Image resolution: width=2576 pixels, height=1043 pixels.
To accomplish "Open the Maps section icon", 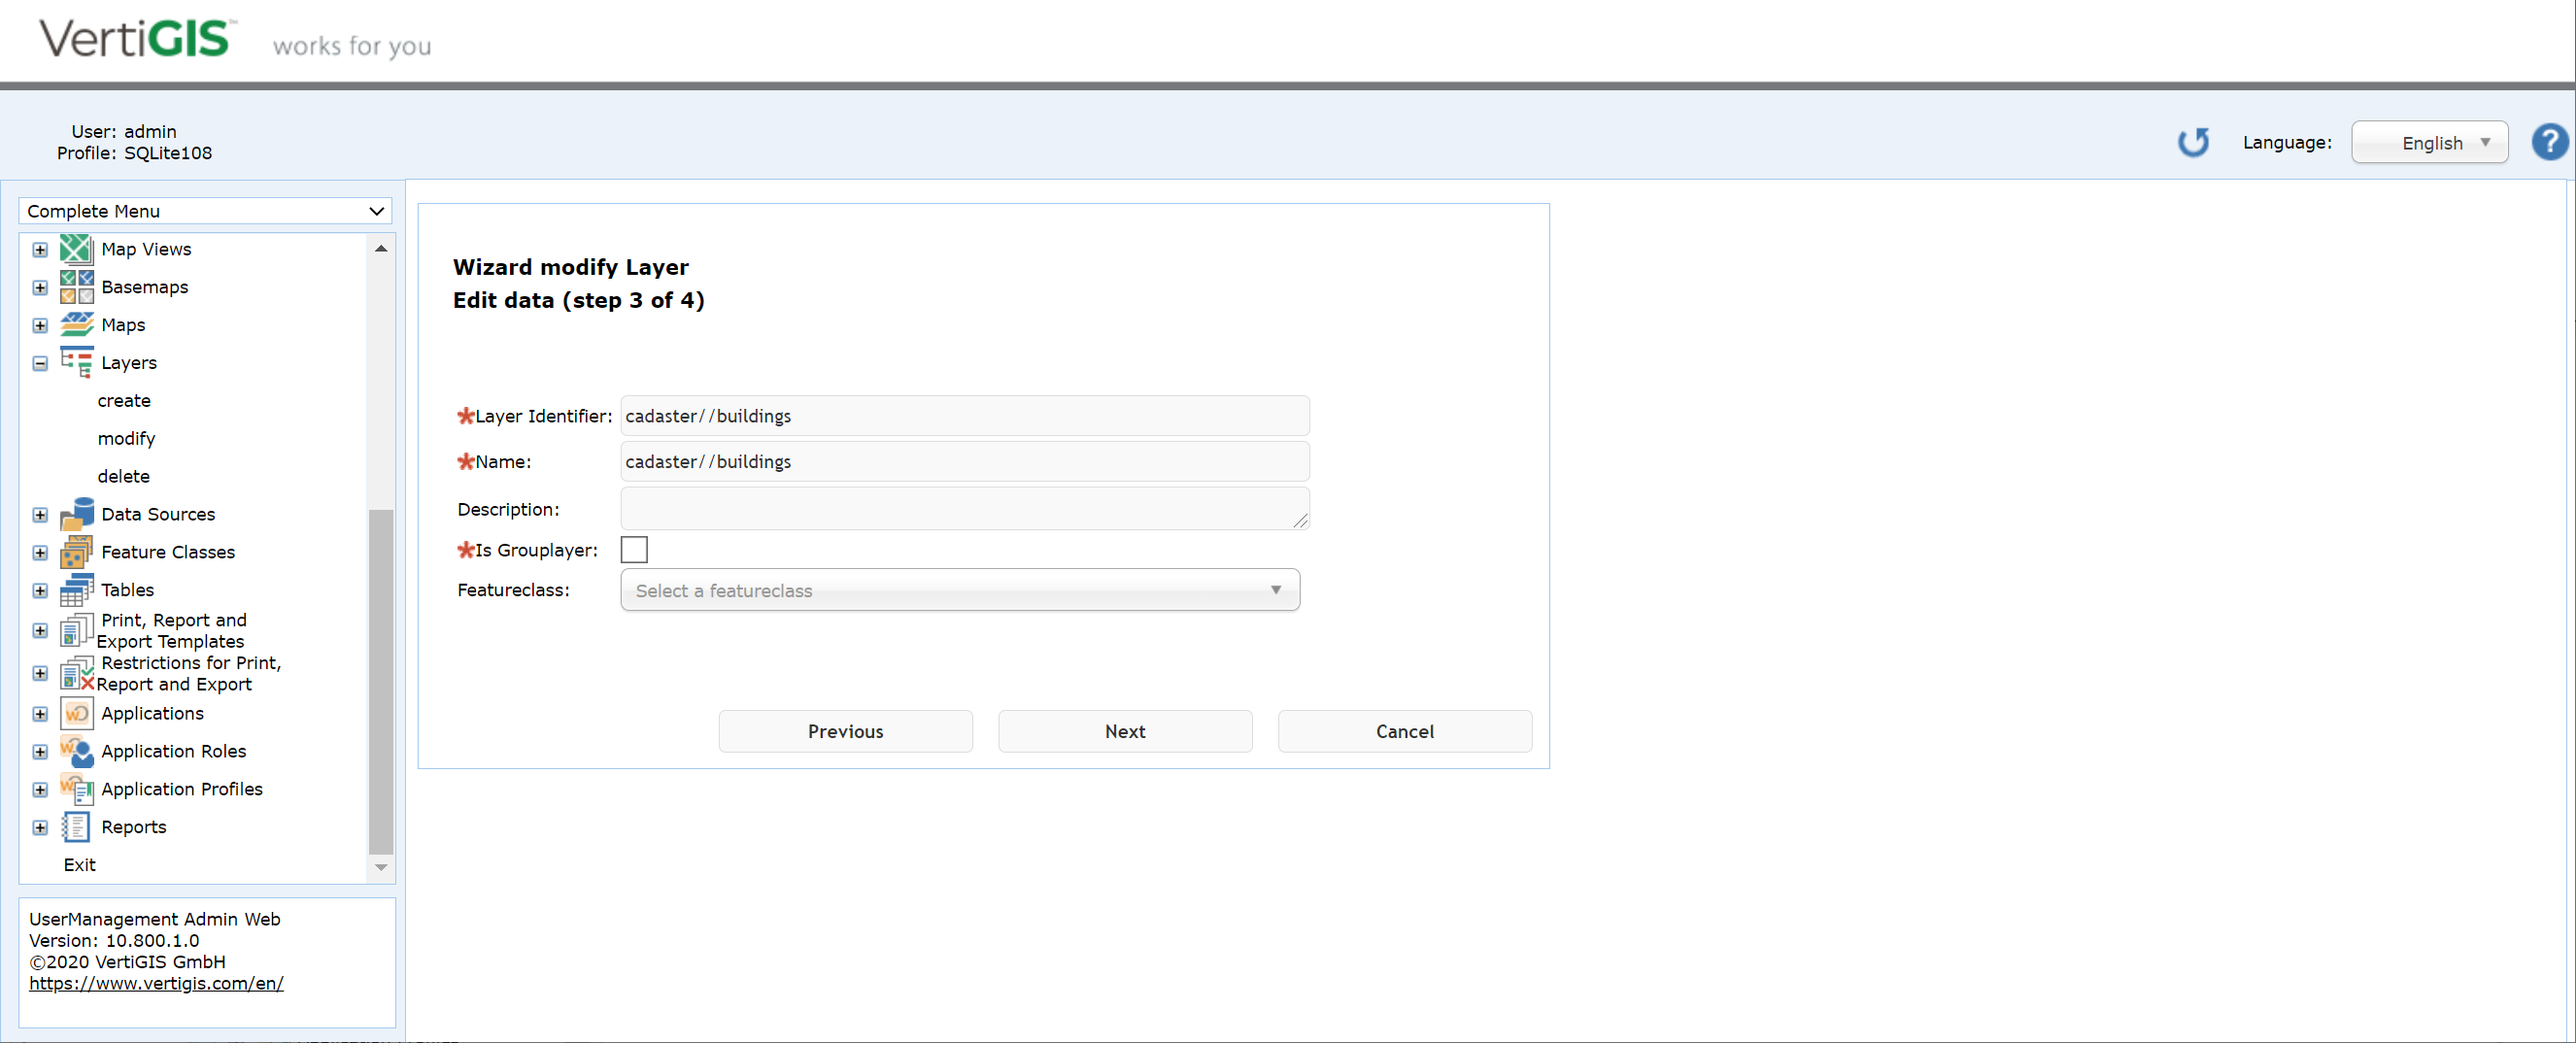I will click(x=76, y=324).
